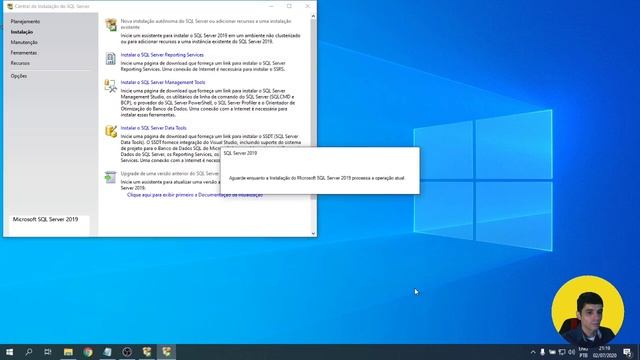The width and height of the screenshot is (640, 360).
Task: Click the SQL Server Data Tools icon
Action: pyautogui.click(x=111, y=131)
